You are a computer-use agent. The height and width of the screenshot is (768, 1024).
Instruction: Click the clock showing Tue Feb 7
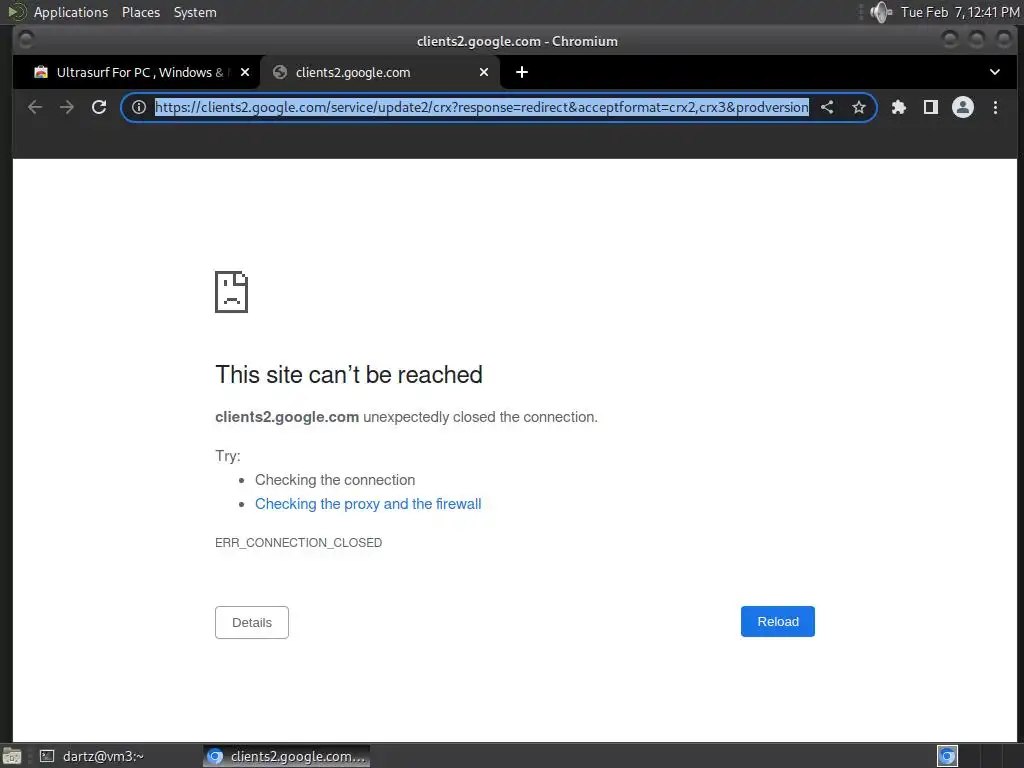point(960,12)
